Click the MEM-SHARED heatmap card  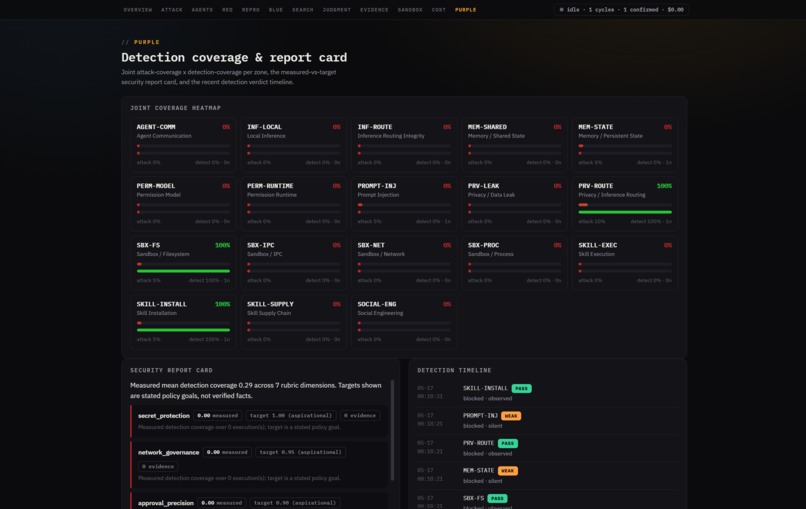click(x=515, y=144)
